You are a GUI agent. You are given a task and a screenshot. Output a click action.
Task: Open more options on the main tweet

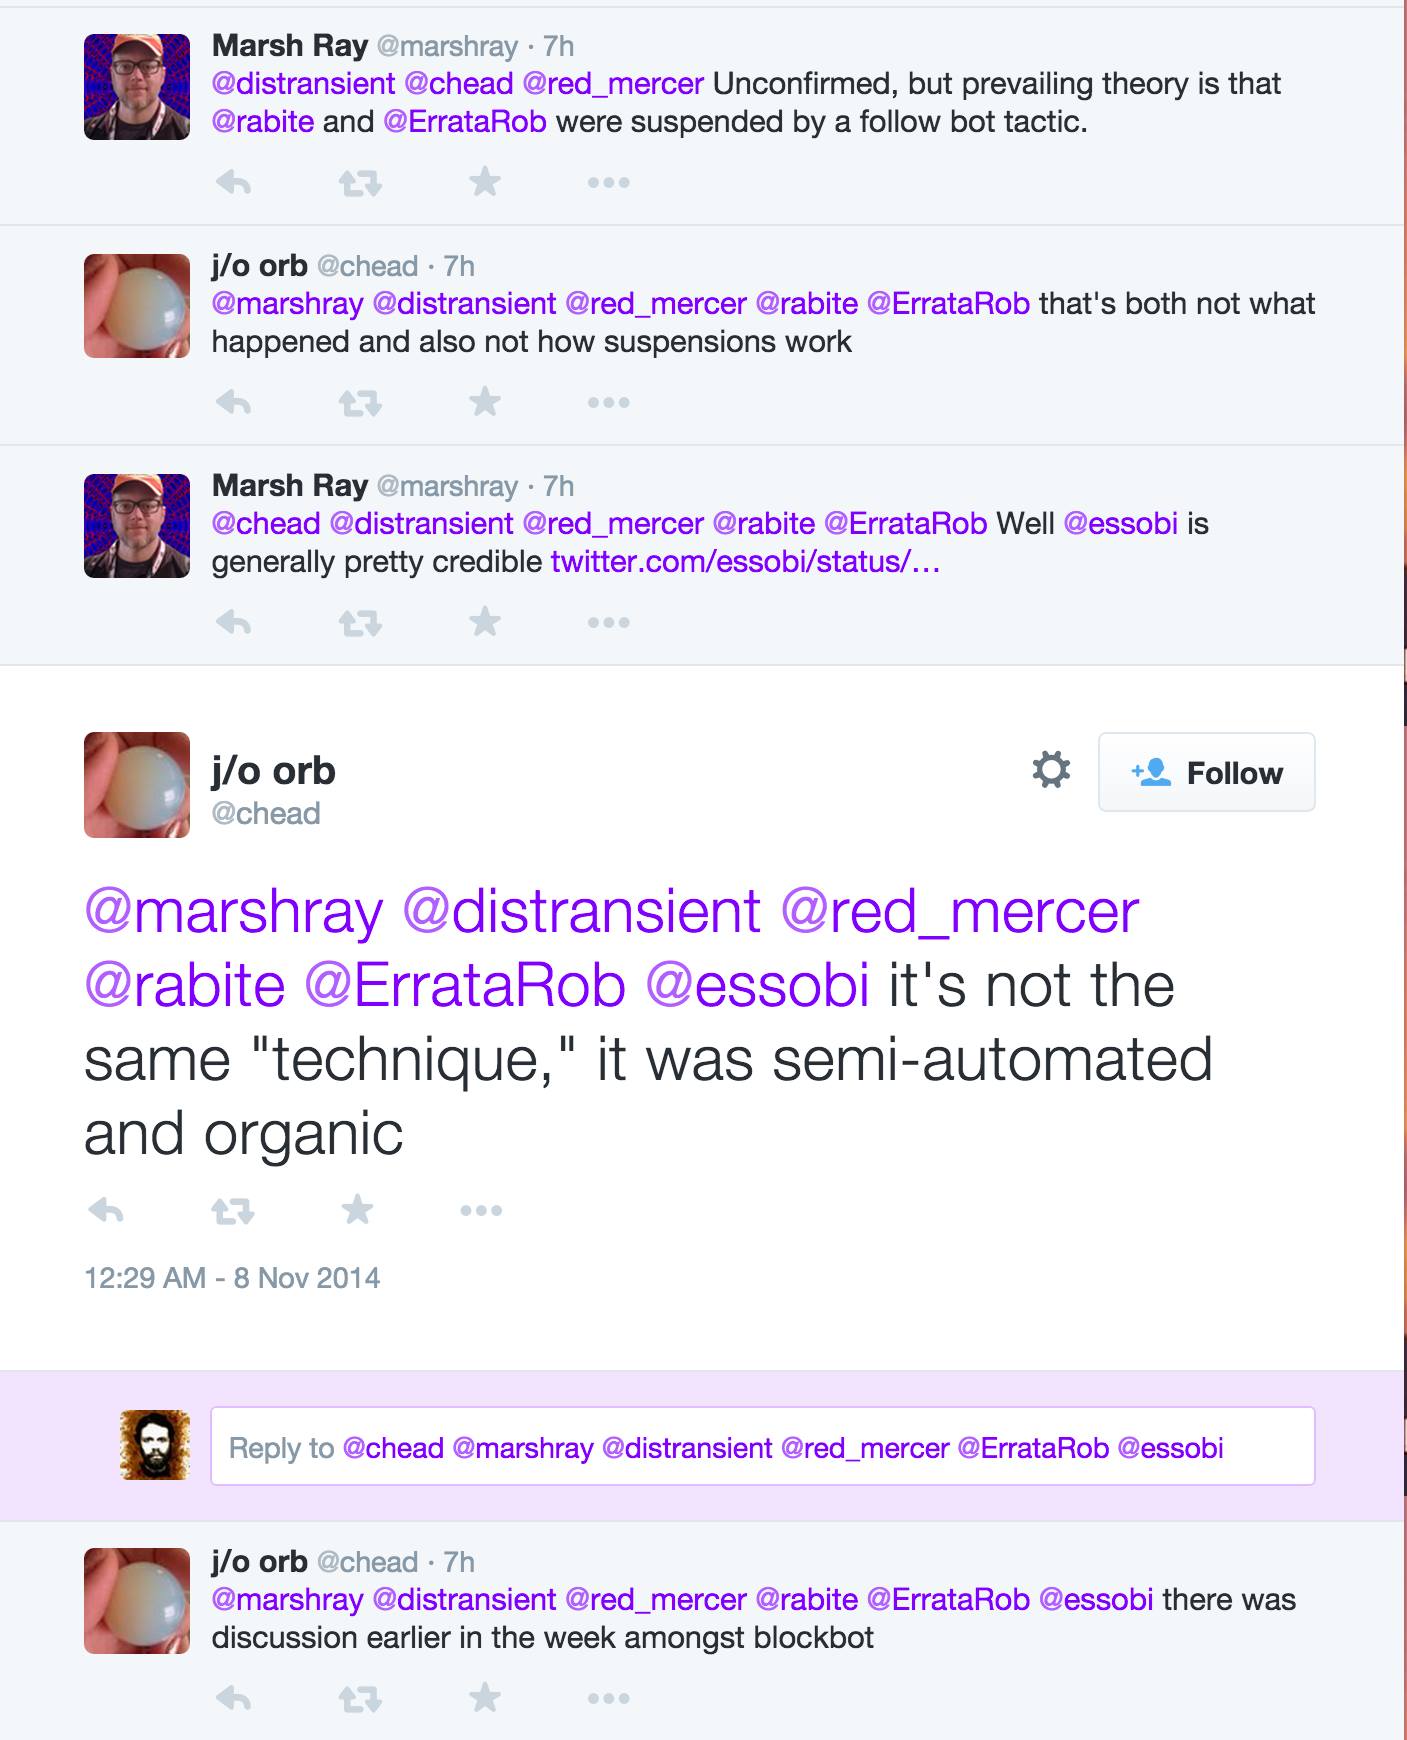(481, 1212)
